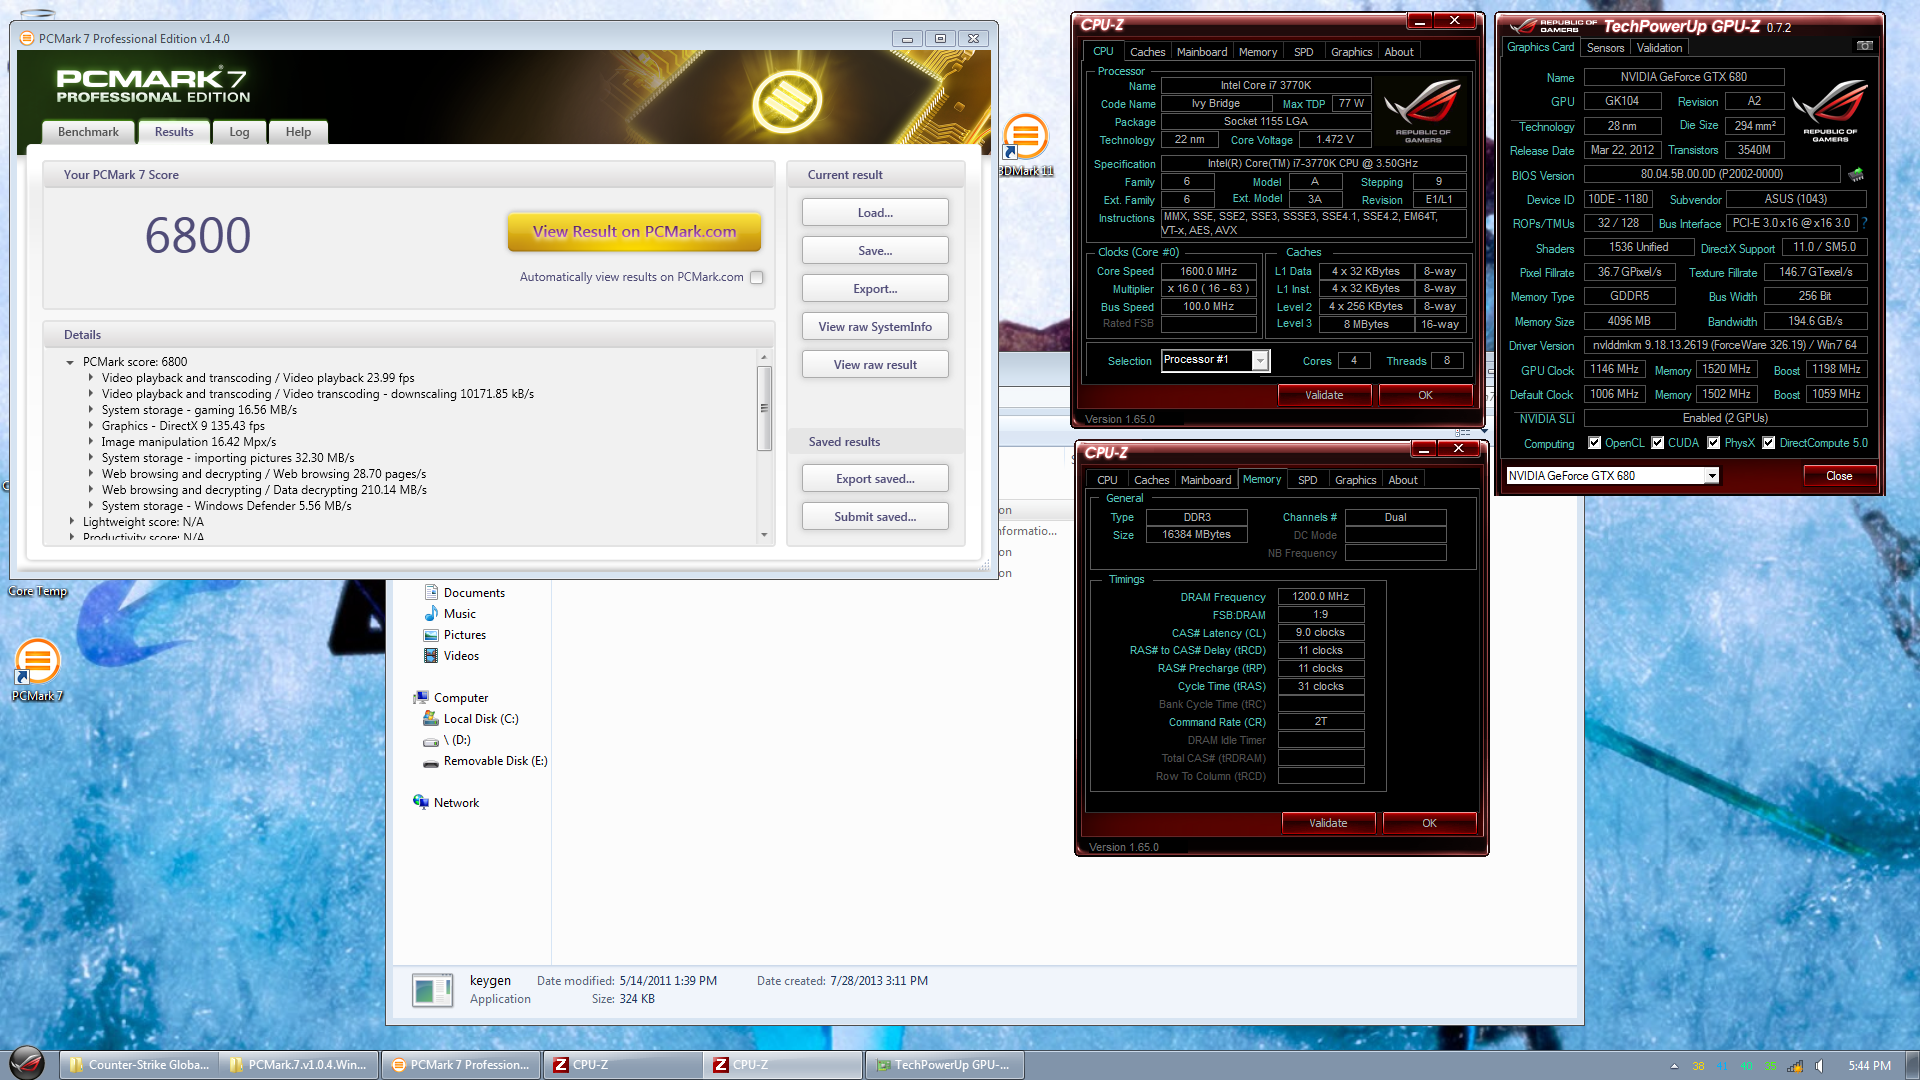The image size is (1920, 1080).
Task: Select Computer in Explorer navigation pane
Action: click(460, 698)
